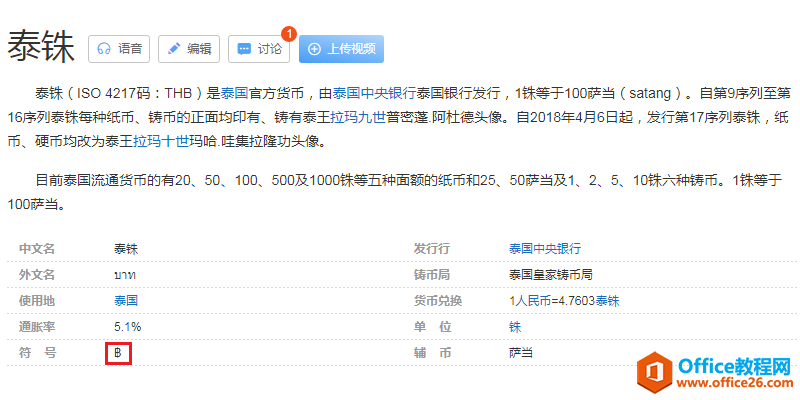Click the headphone icon on 语音 button
The image size is (800, 400).
pos(104,49)
